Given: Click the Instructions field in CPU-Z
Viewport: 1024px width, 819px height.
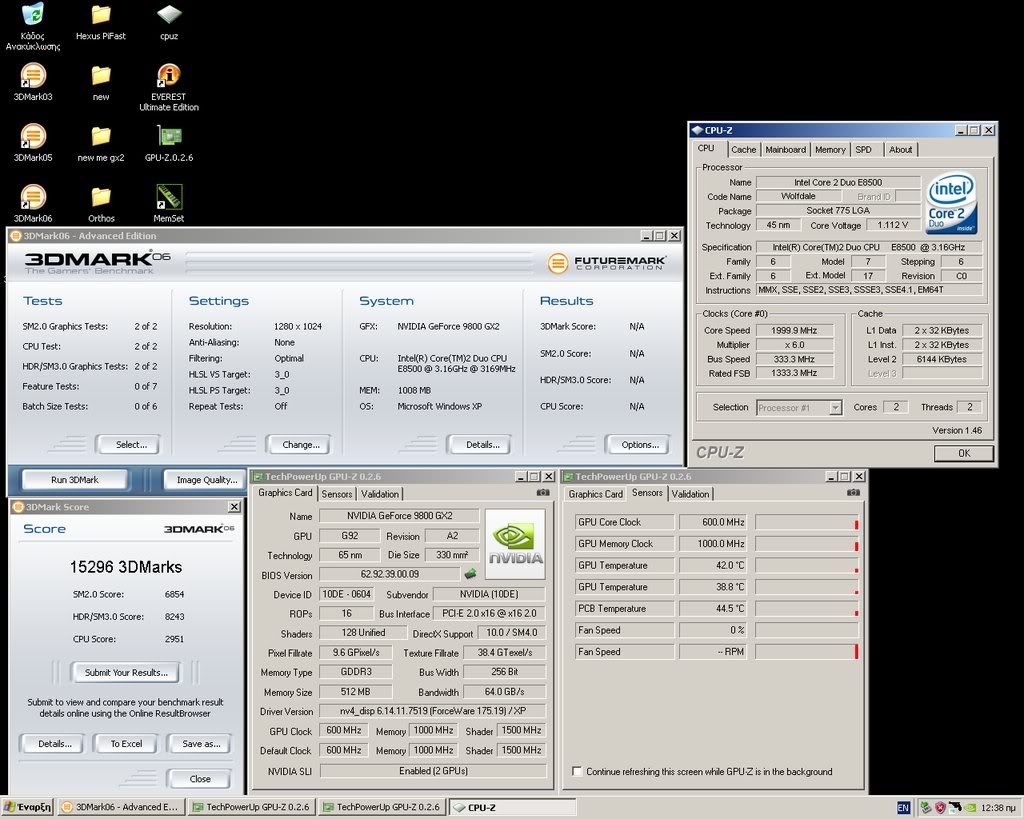Looking at the screenshot, I should [x=869, y=290].
